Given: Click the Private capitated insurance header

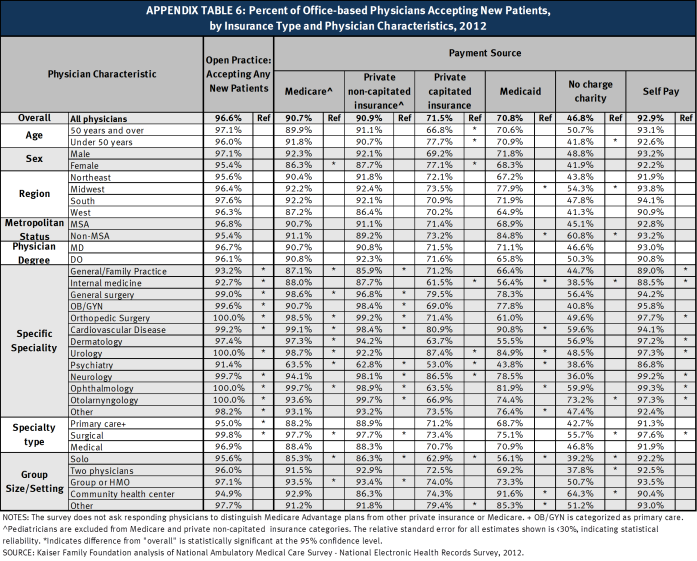Looking at the screenshot, I should pos(450,89).
